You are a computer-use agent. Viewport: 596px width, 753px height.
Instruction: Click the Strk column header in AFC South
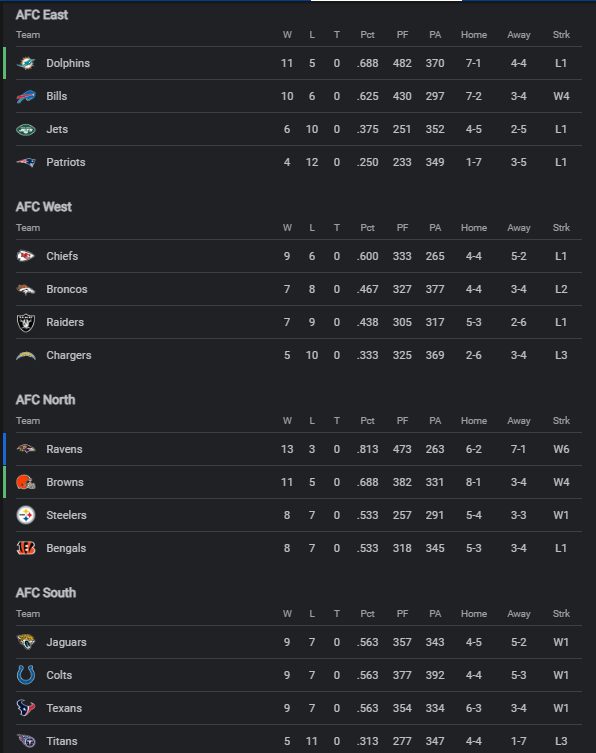[561, 614]
